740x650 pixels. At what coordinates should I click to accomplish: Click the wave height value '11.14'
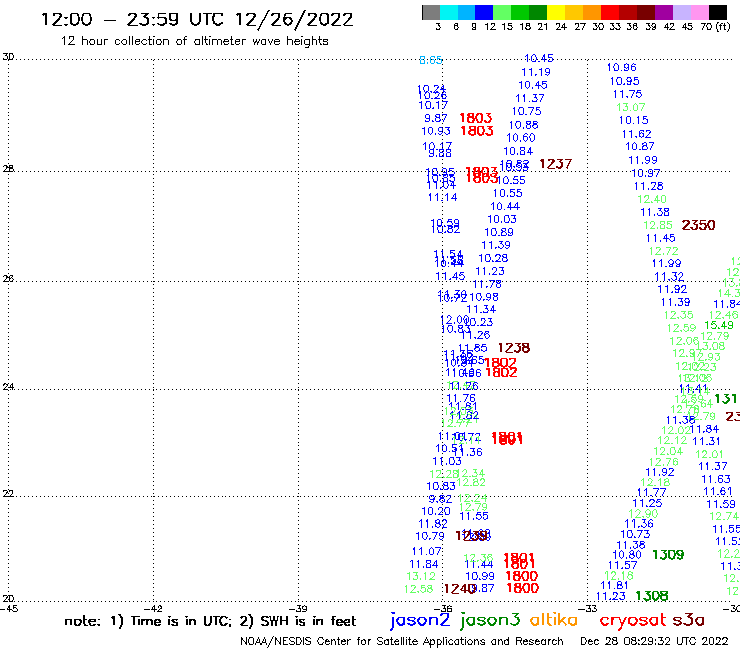[x=442, y=197]
